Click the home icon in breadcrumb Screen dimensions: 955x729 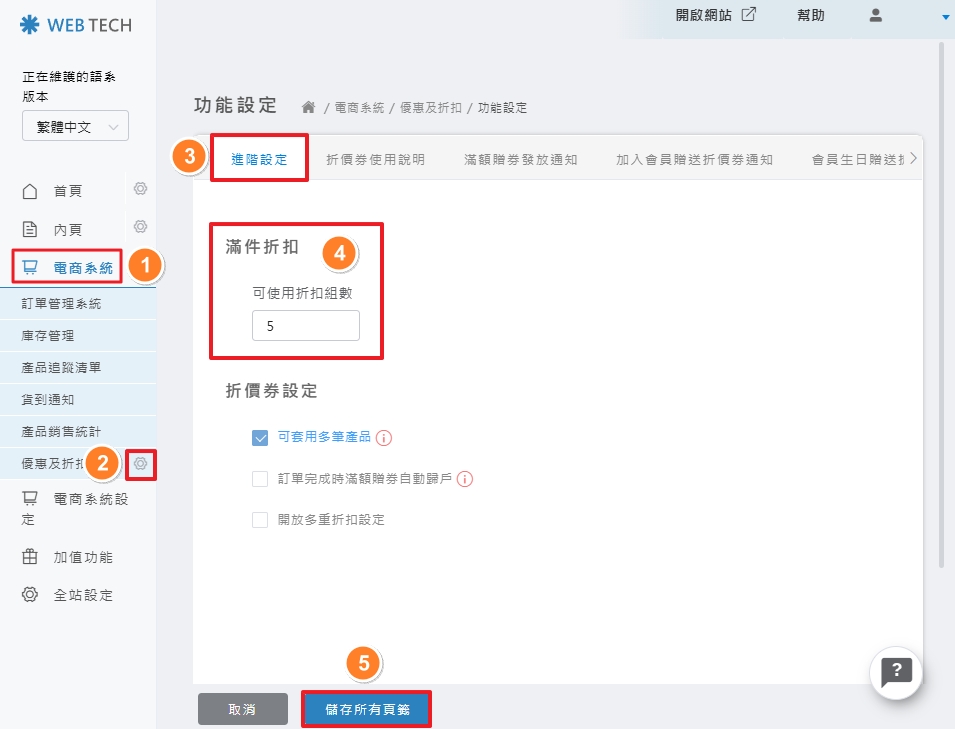(309, 107)
